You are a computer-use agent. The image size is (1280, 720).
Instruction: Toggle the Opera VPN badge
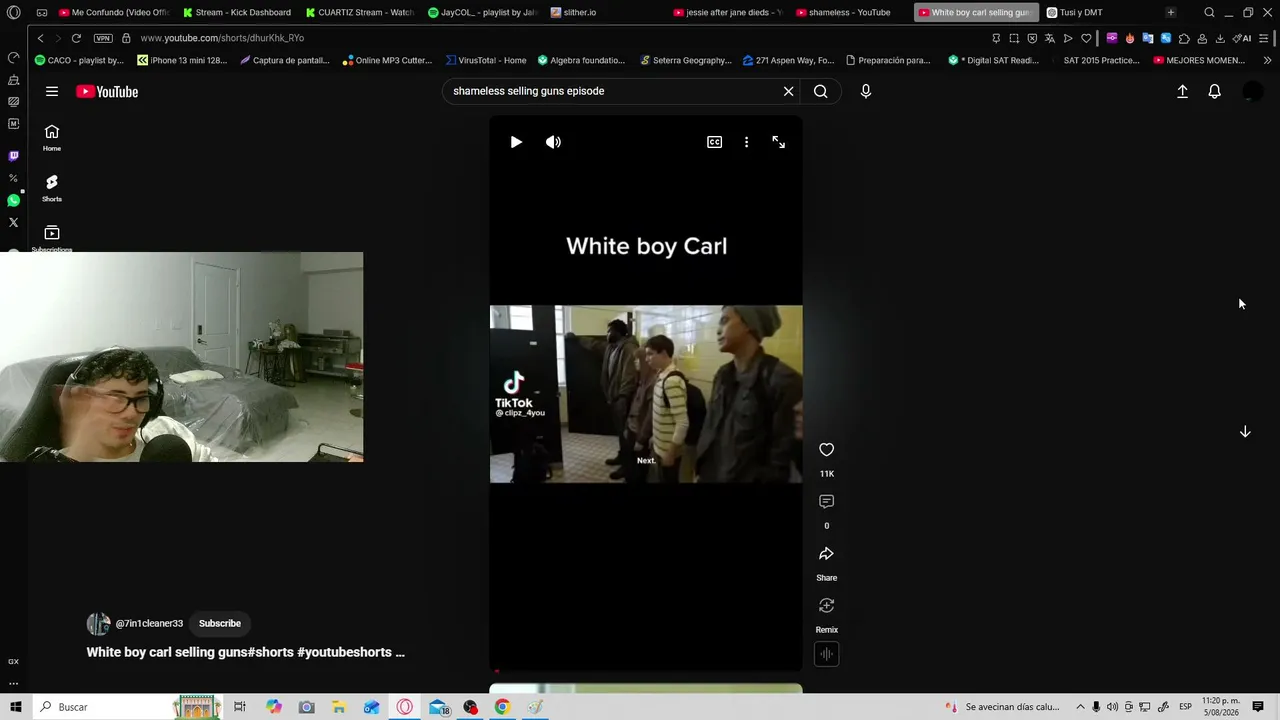[x=103, y=38]
